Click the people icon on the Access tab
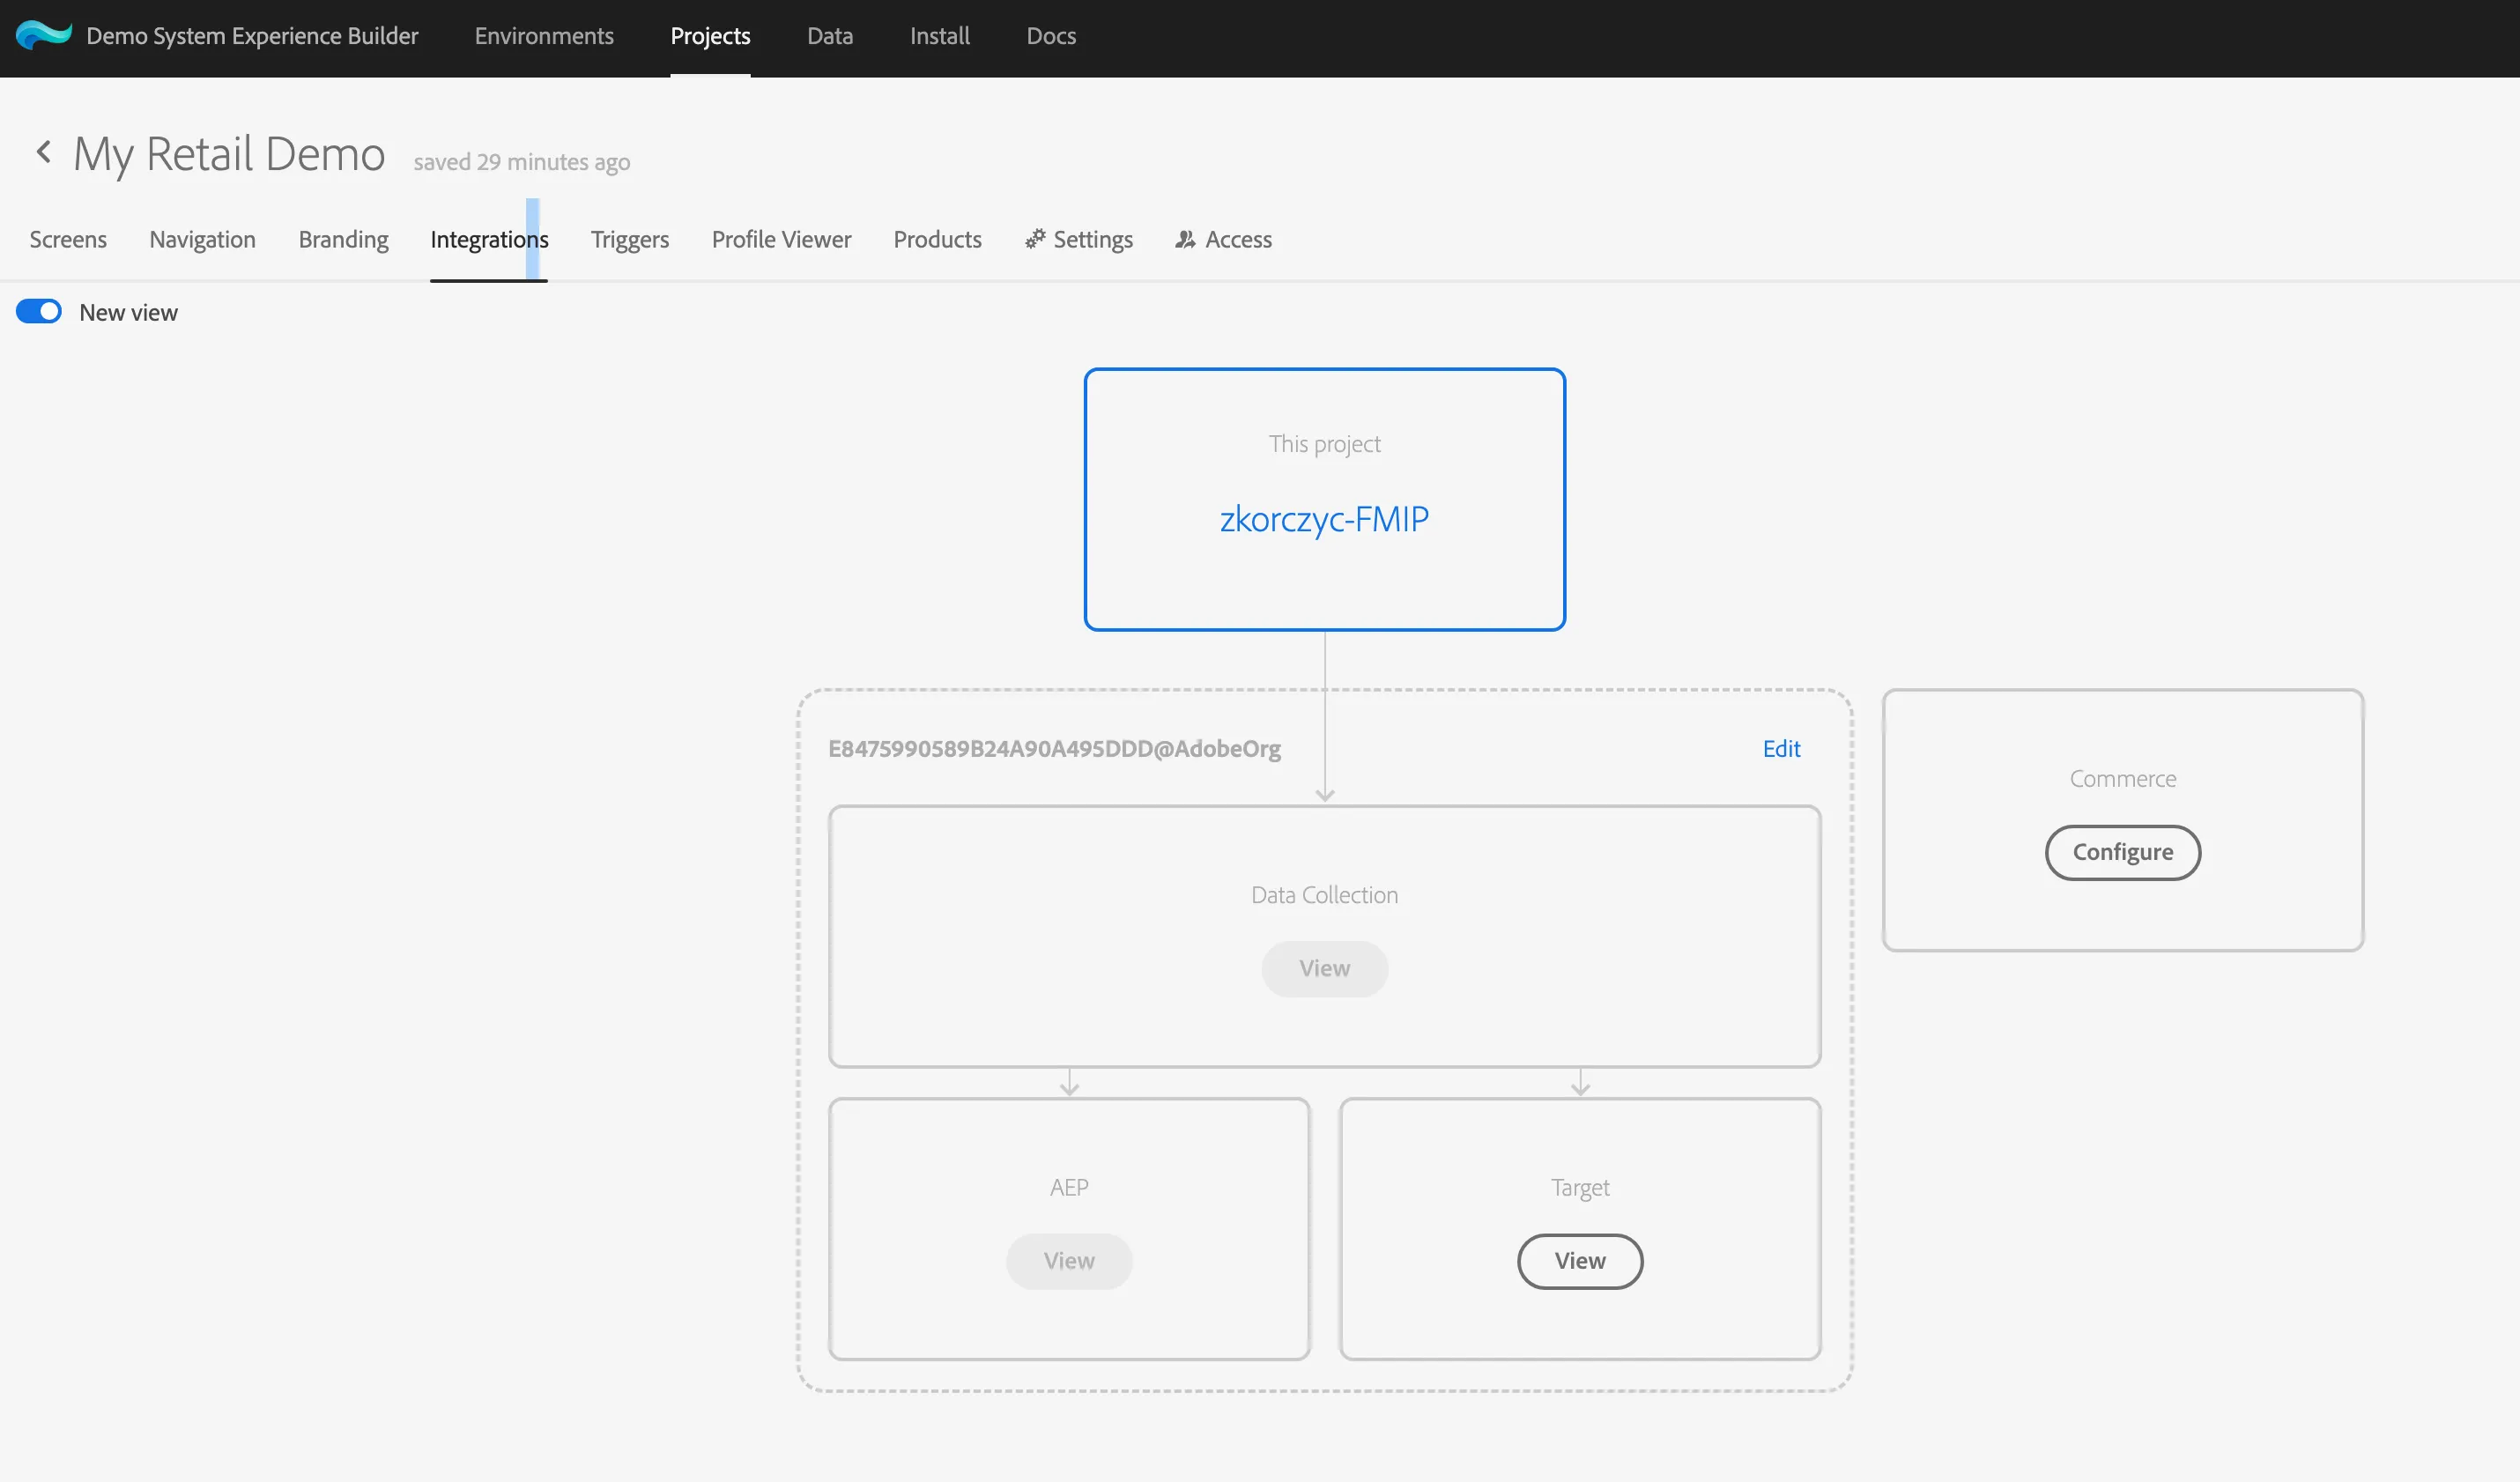The height and width of the screenshot is (1482, 2520). point(1186,239)
